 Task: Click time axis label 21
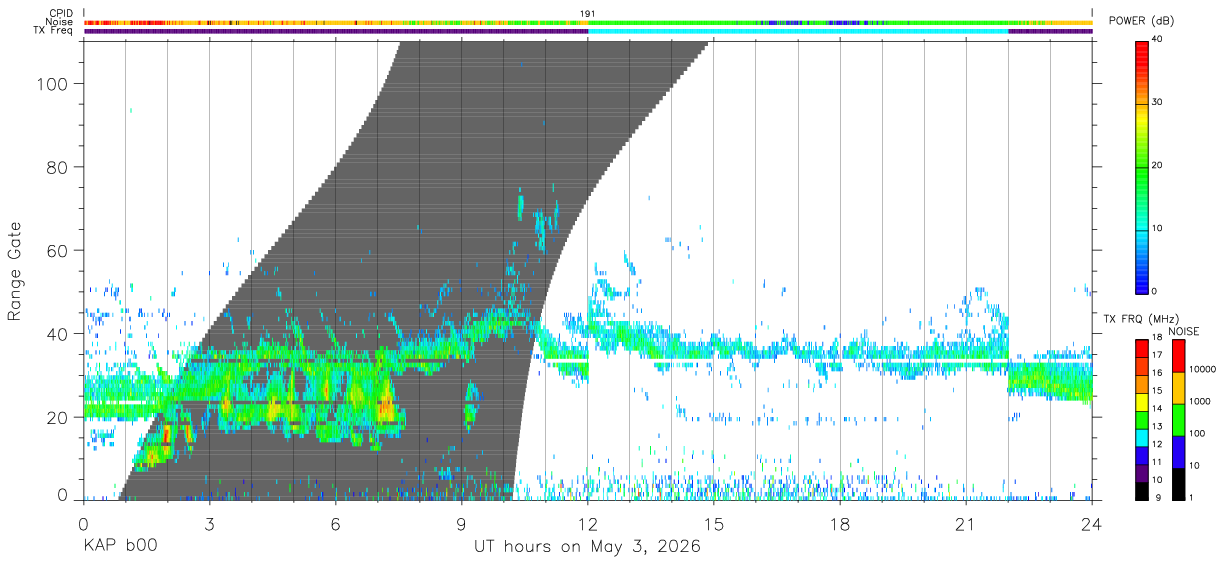tap(966, 524)
